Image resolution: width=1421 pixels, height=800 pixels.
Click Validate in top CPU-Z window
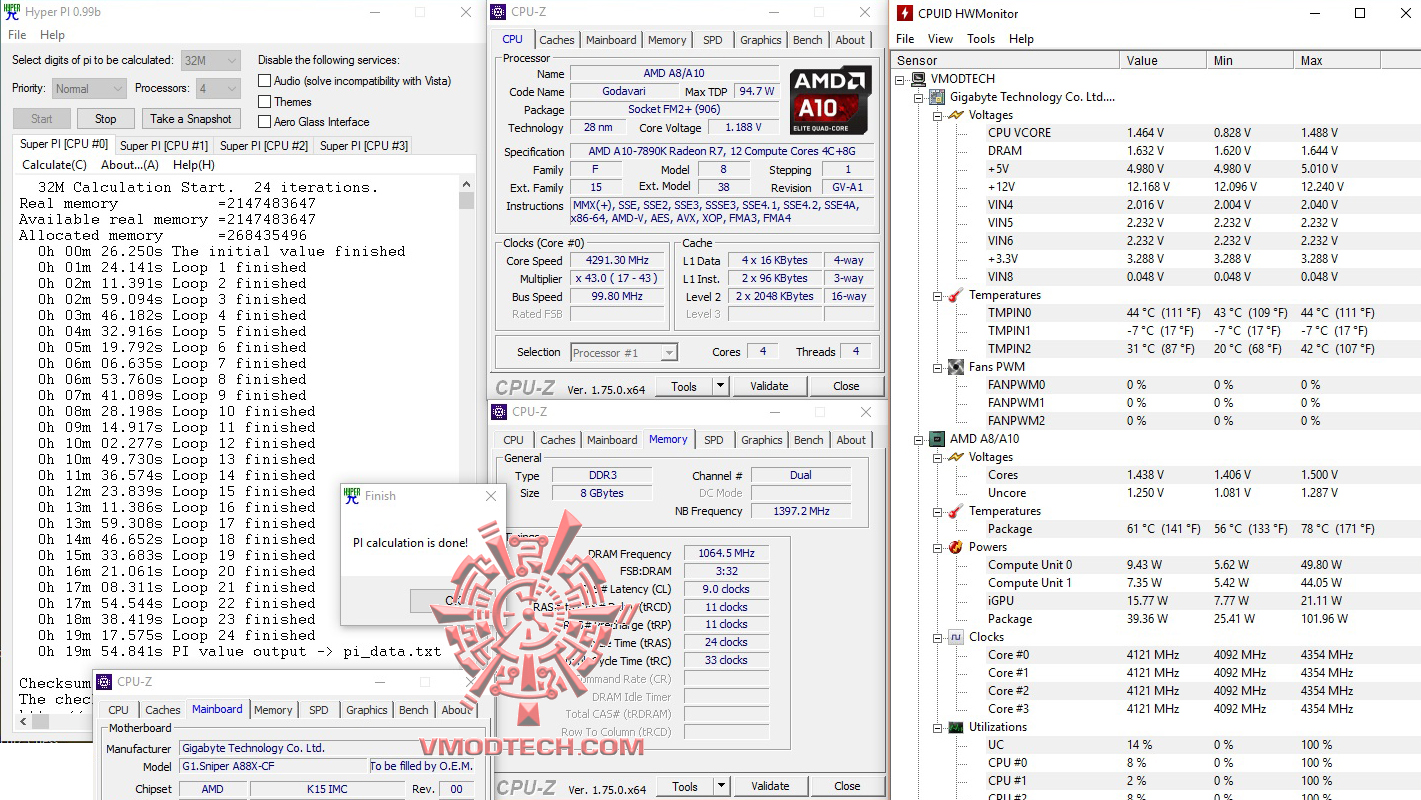pyautogui.click(x=769, y=386)
